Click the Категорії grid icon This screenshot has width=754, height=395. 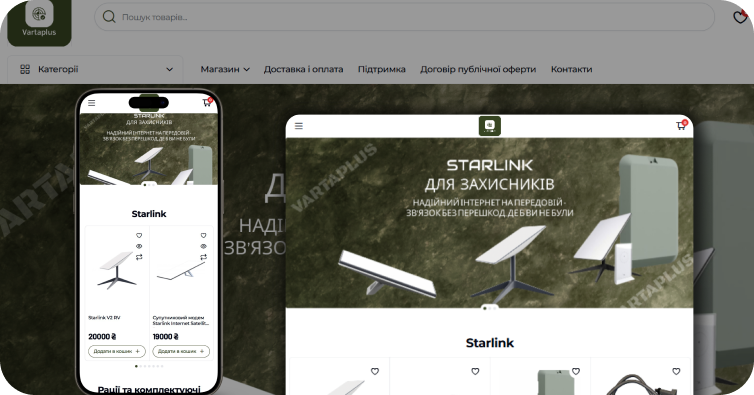pos(25,69)
